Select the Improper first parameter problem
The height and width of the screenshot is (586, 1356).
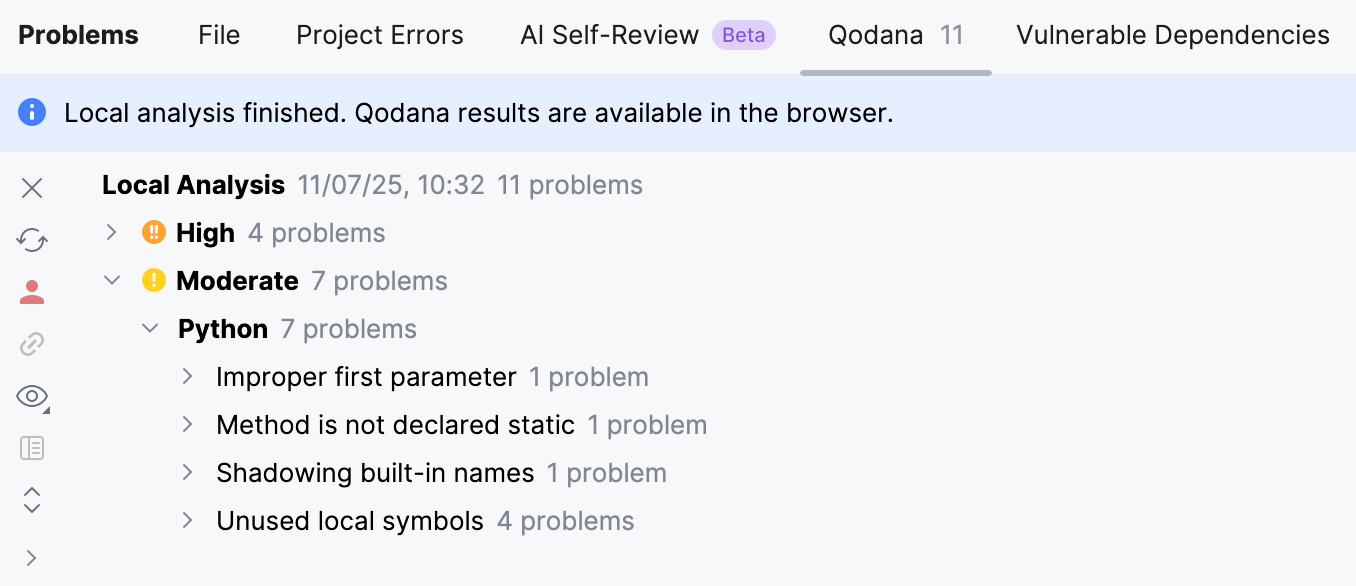(x=366, y=376)
